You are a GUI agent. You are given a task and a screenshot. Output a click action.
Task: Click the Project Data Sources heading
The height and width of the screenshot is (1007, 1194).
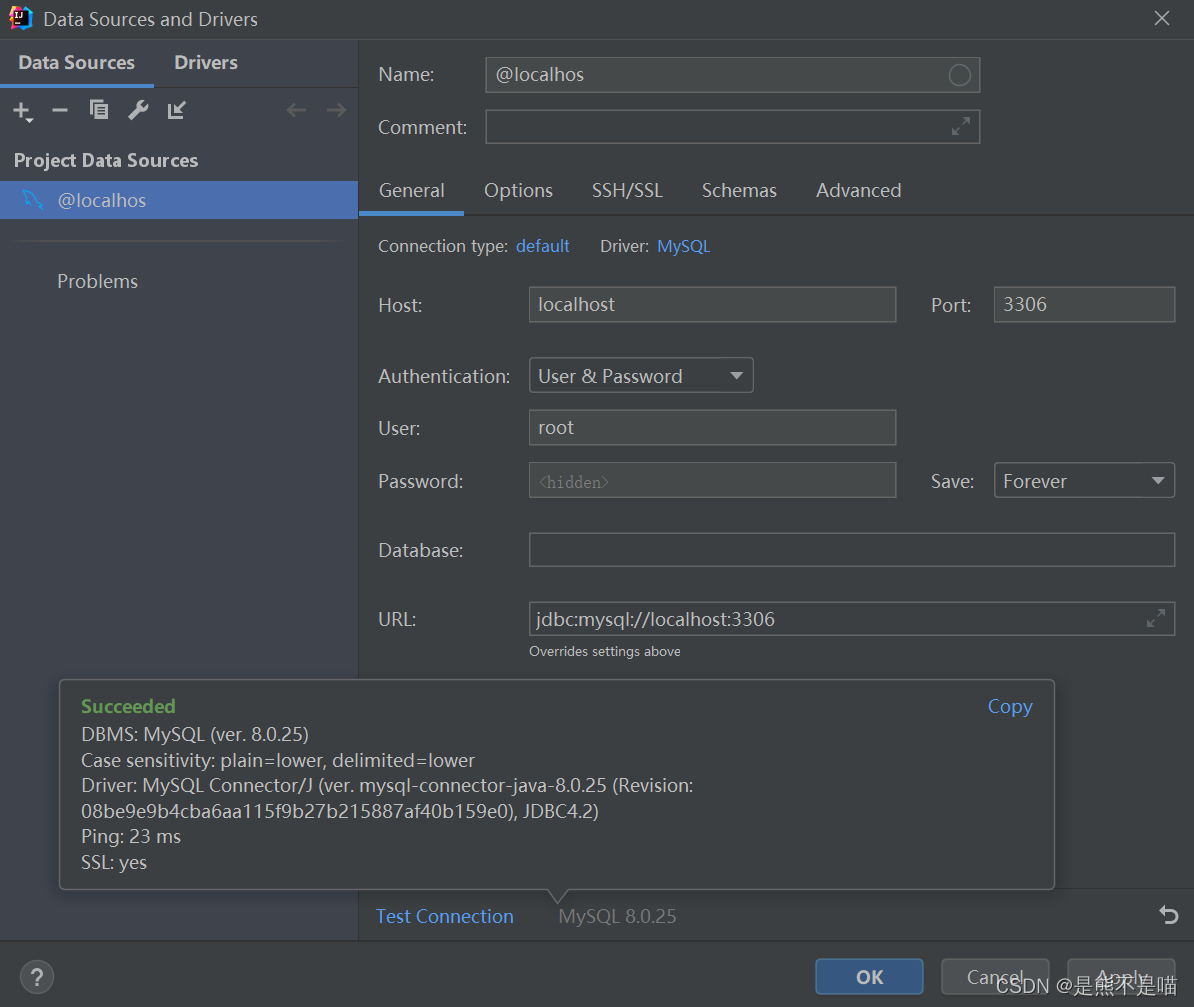coord(106,160)
